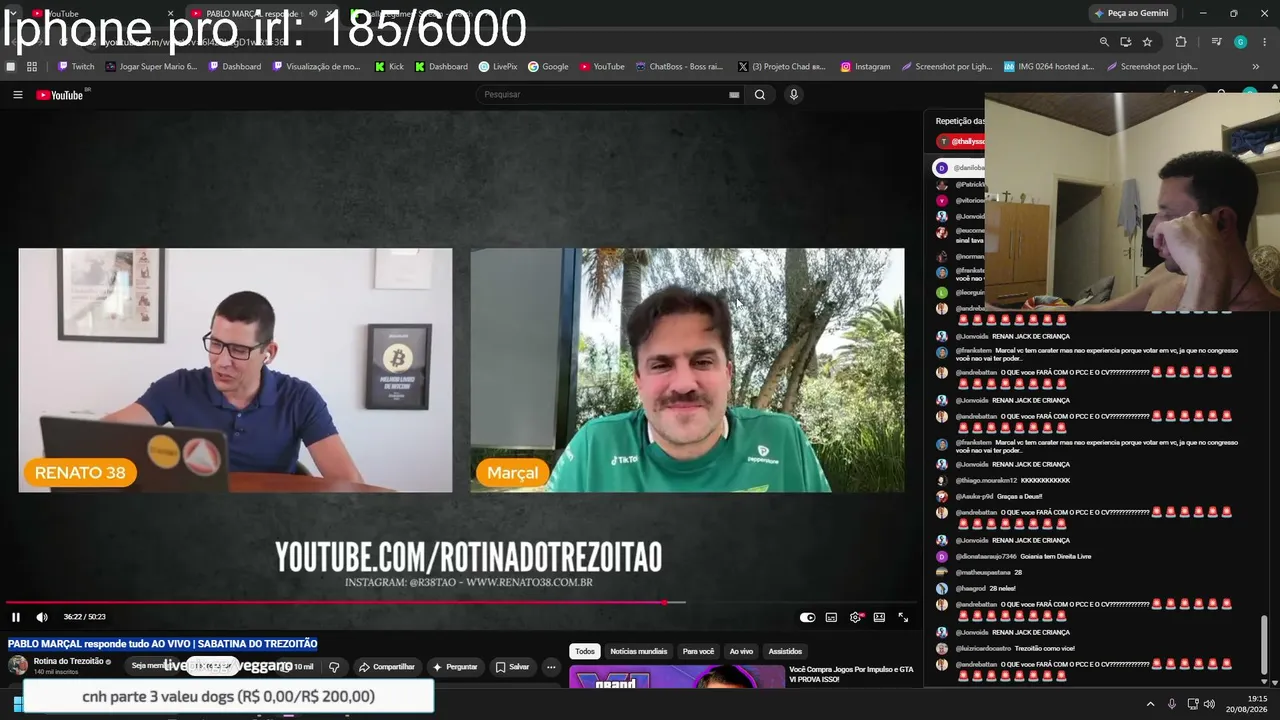Open the Projeto Chad X bookmark
The width and height of the screenshot is (1280, 720).
[x=782, y=67]
